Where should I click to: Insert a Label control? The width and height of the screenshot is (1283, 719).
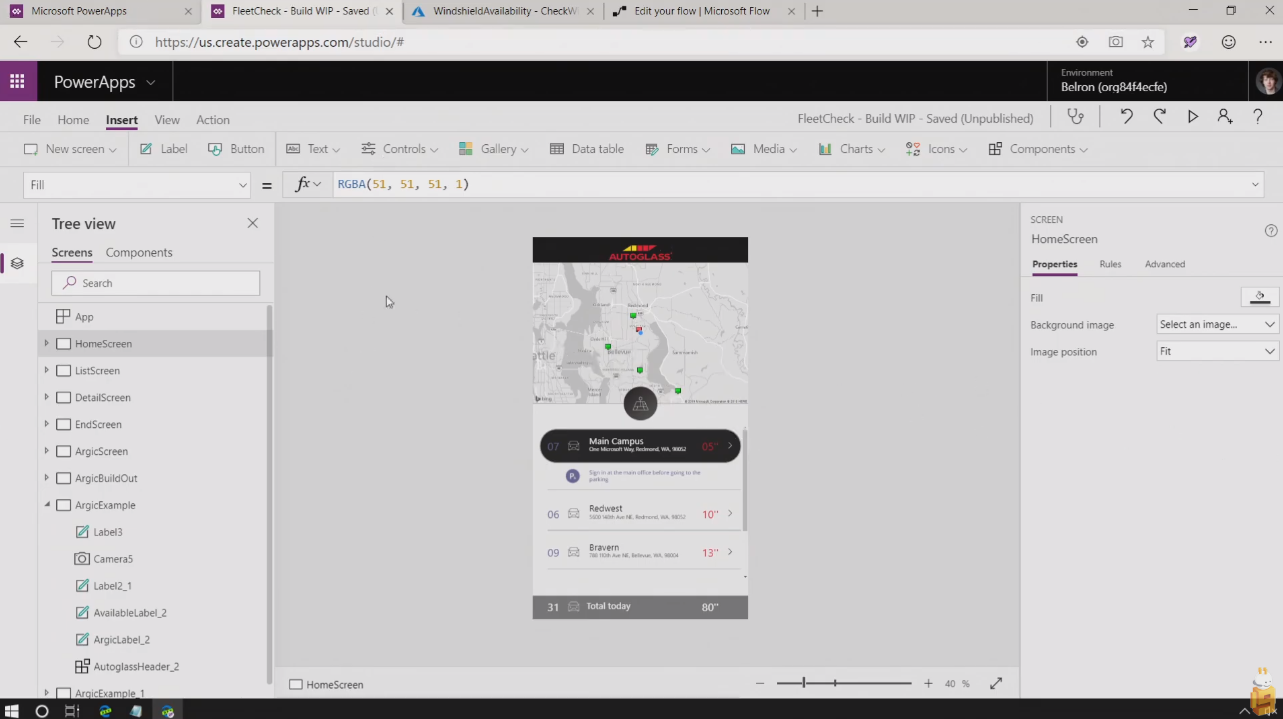(x=164, y=149)
